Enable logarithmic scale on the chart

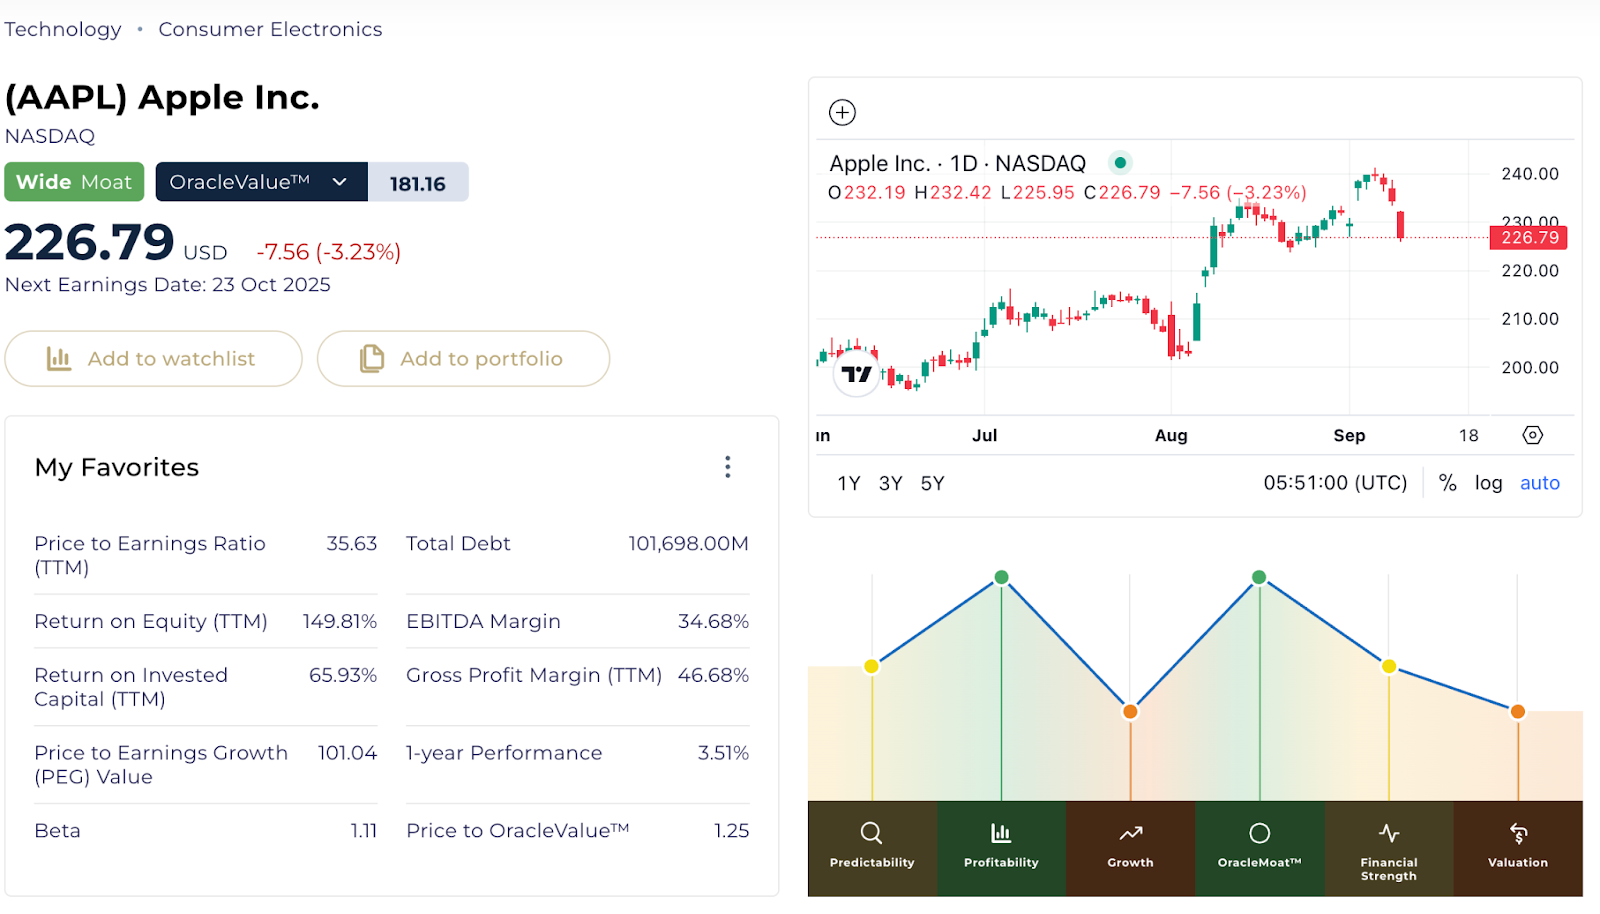(1488, 483)
